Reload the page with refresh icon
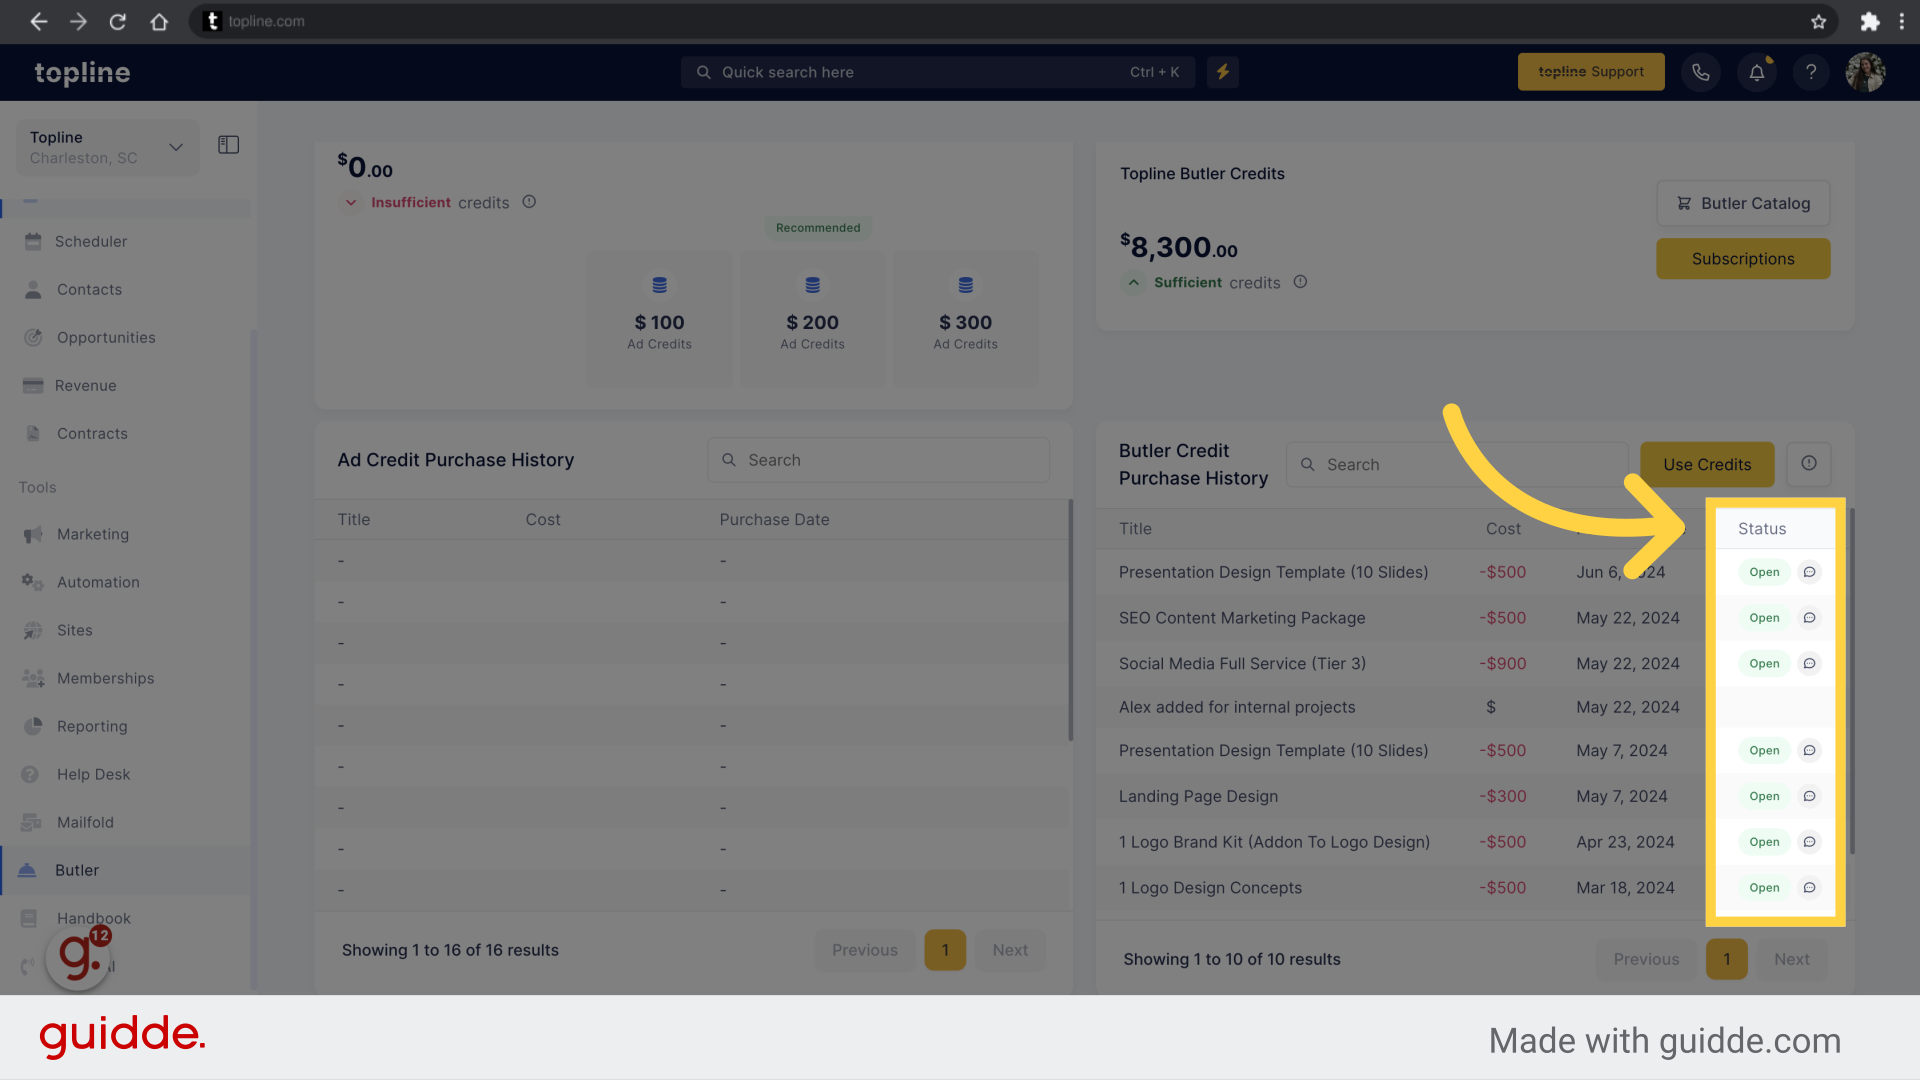This screenshot has width=1920, height=1080. [x=118, y=21]
